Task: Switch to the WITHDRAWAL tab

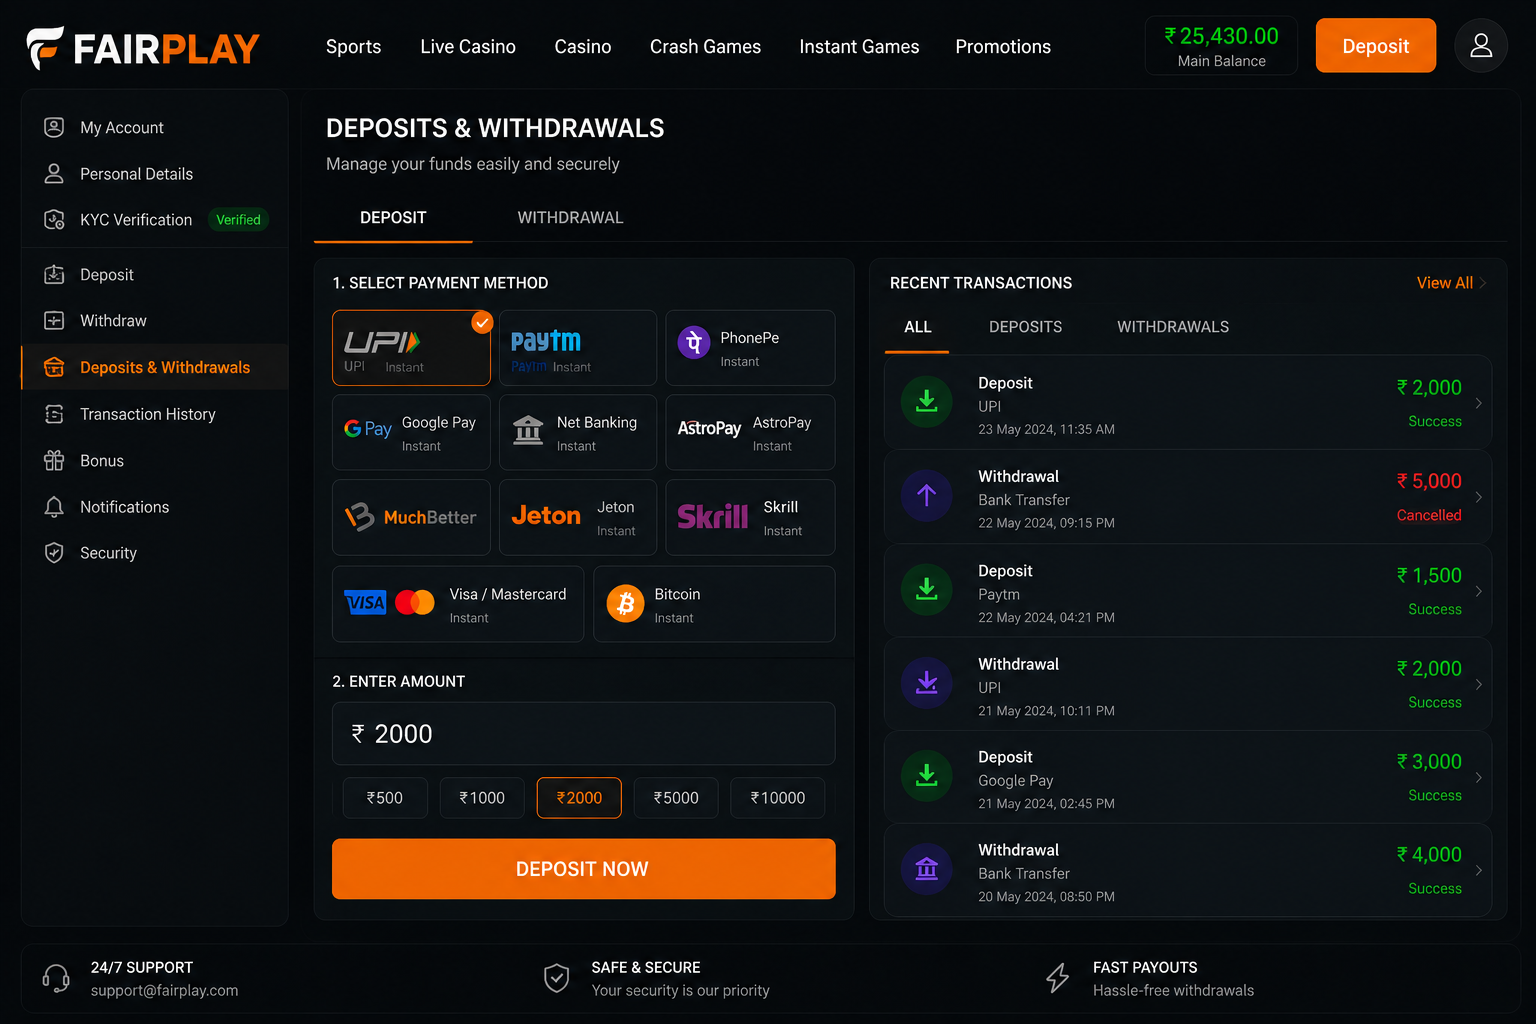Action: pos(570,218)
